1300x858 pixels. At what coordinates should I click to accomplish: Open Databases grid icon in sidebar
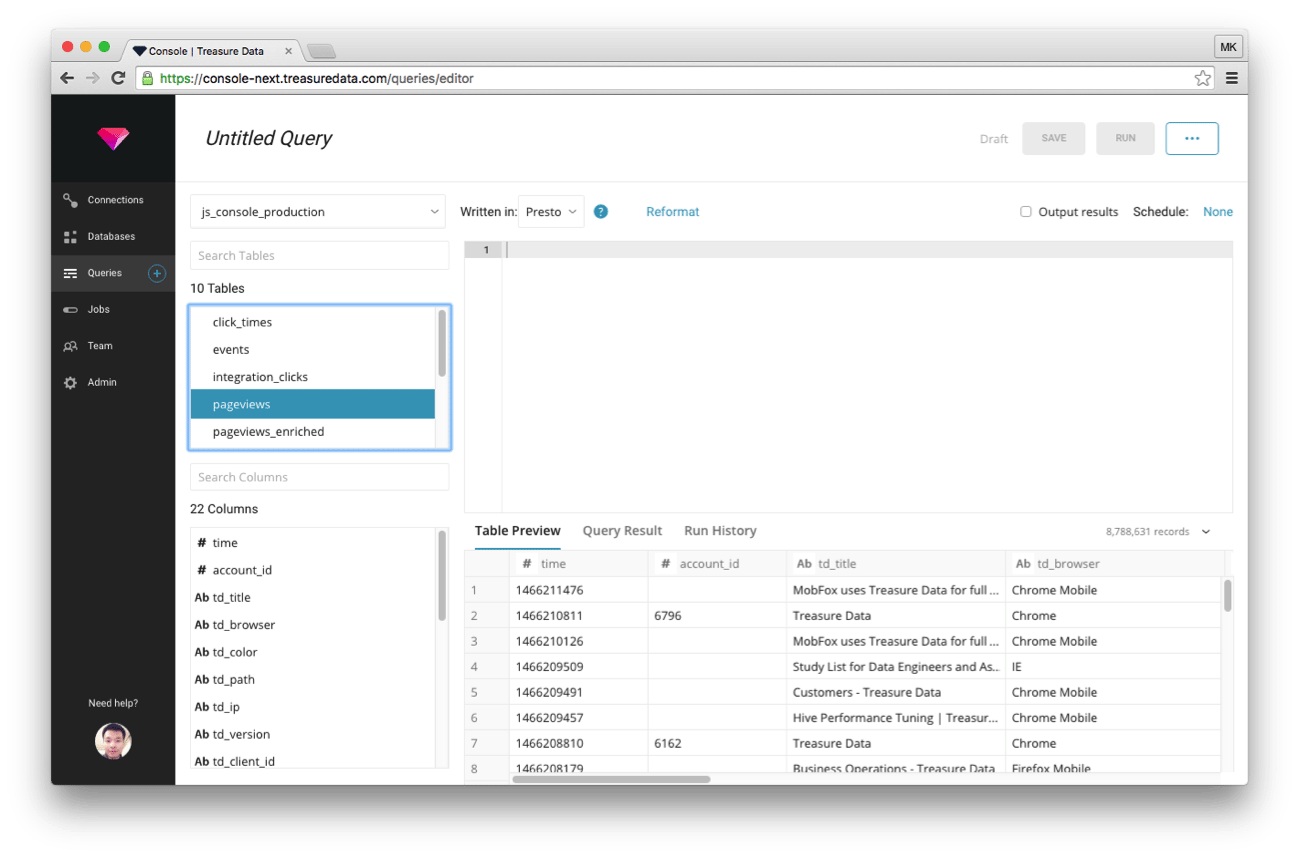pos(70,237)
